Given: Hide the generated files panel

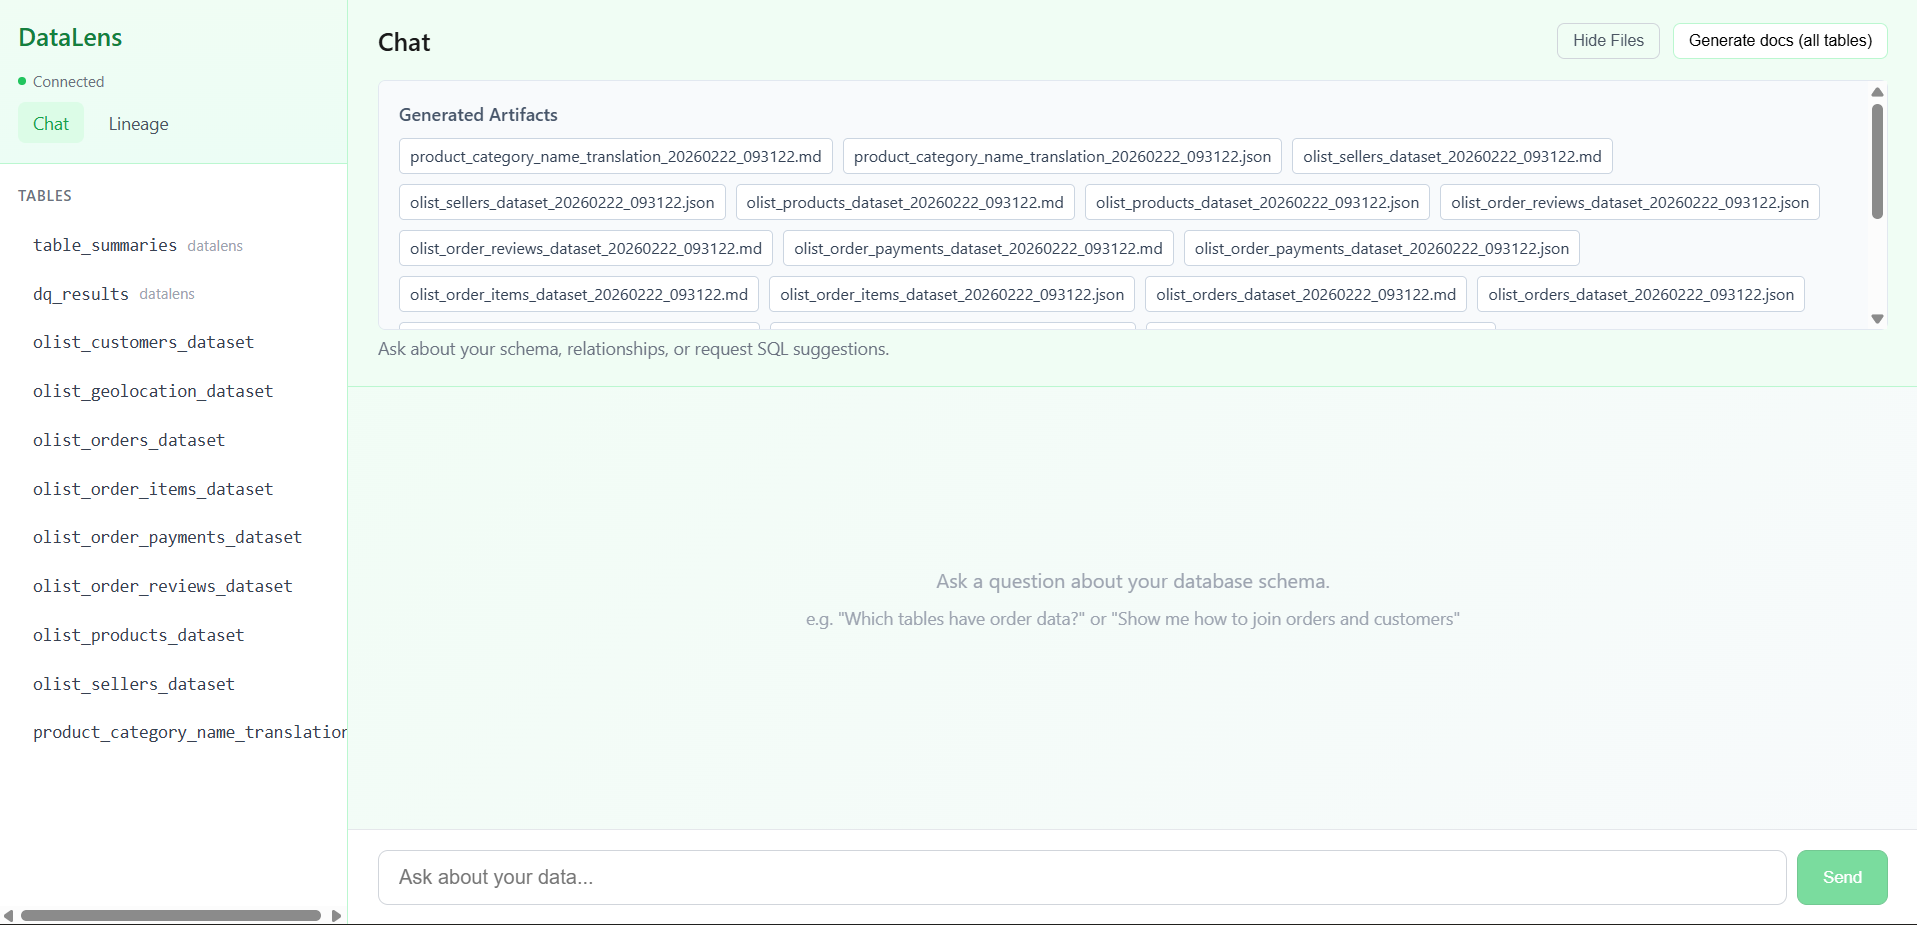Looking at the screenshot, I should [x=1607, y=41].
